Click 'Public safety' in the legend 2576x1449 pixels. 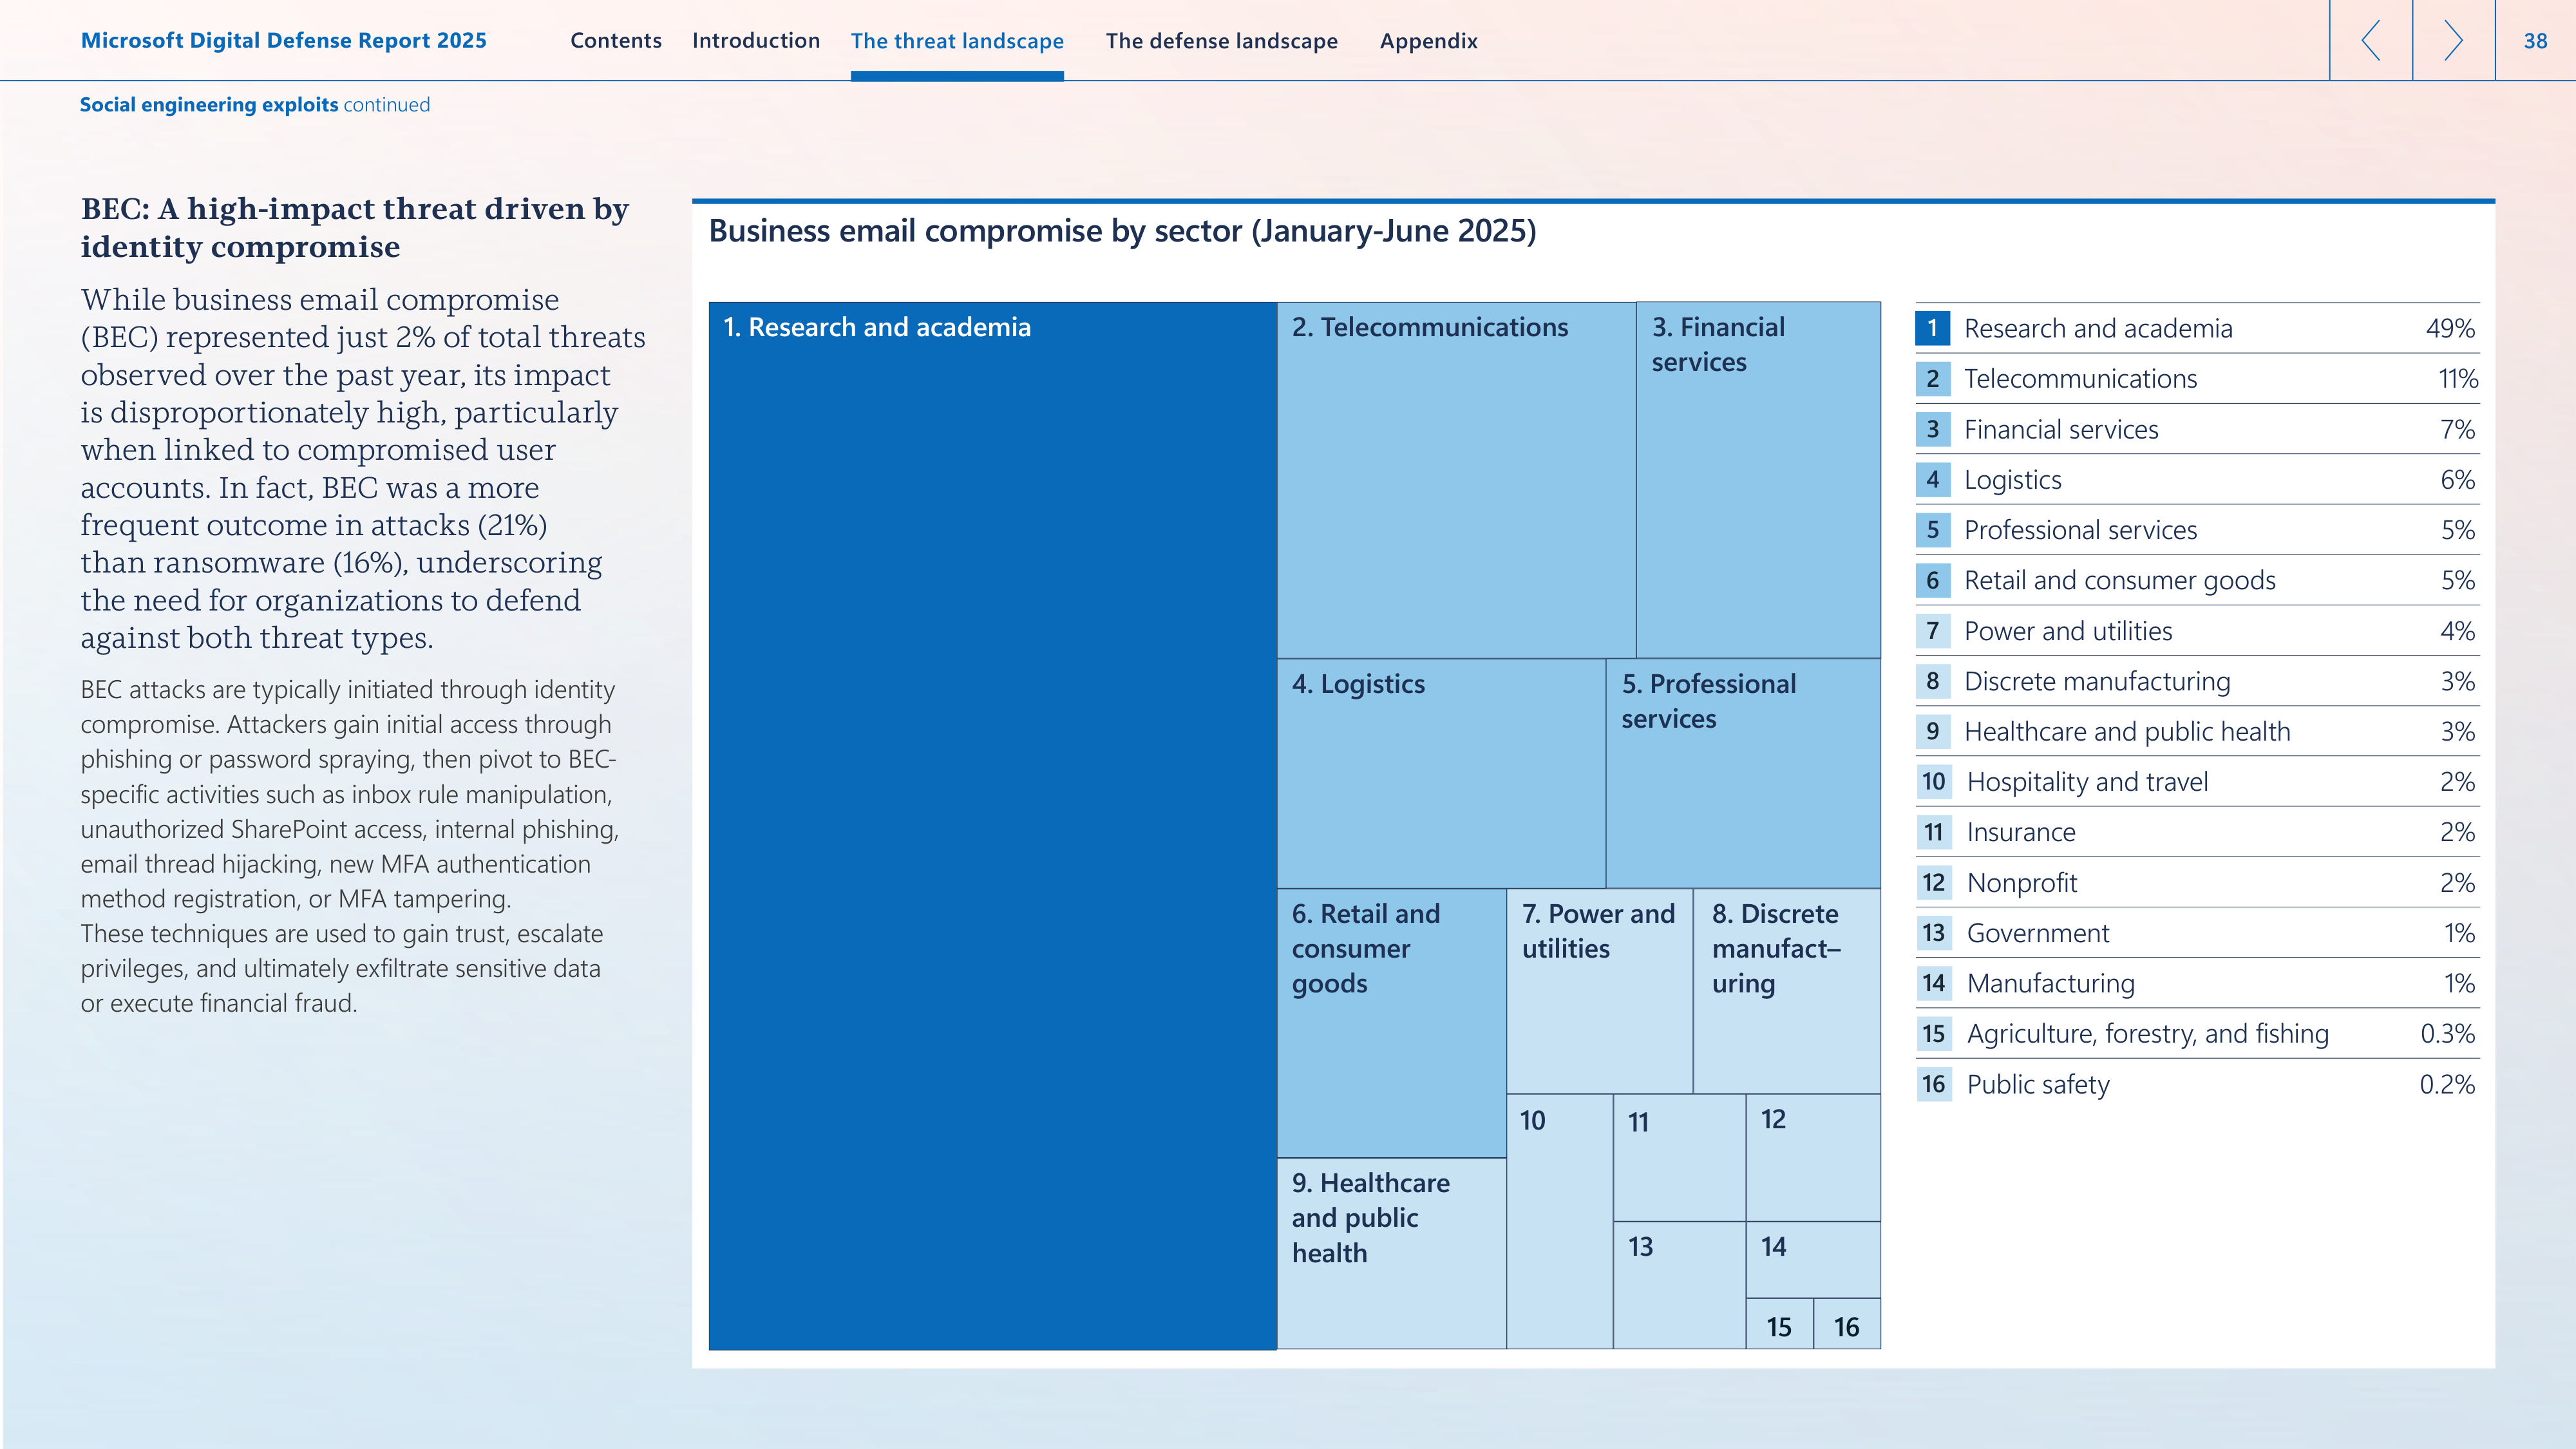(x=2037, y=1085)
